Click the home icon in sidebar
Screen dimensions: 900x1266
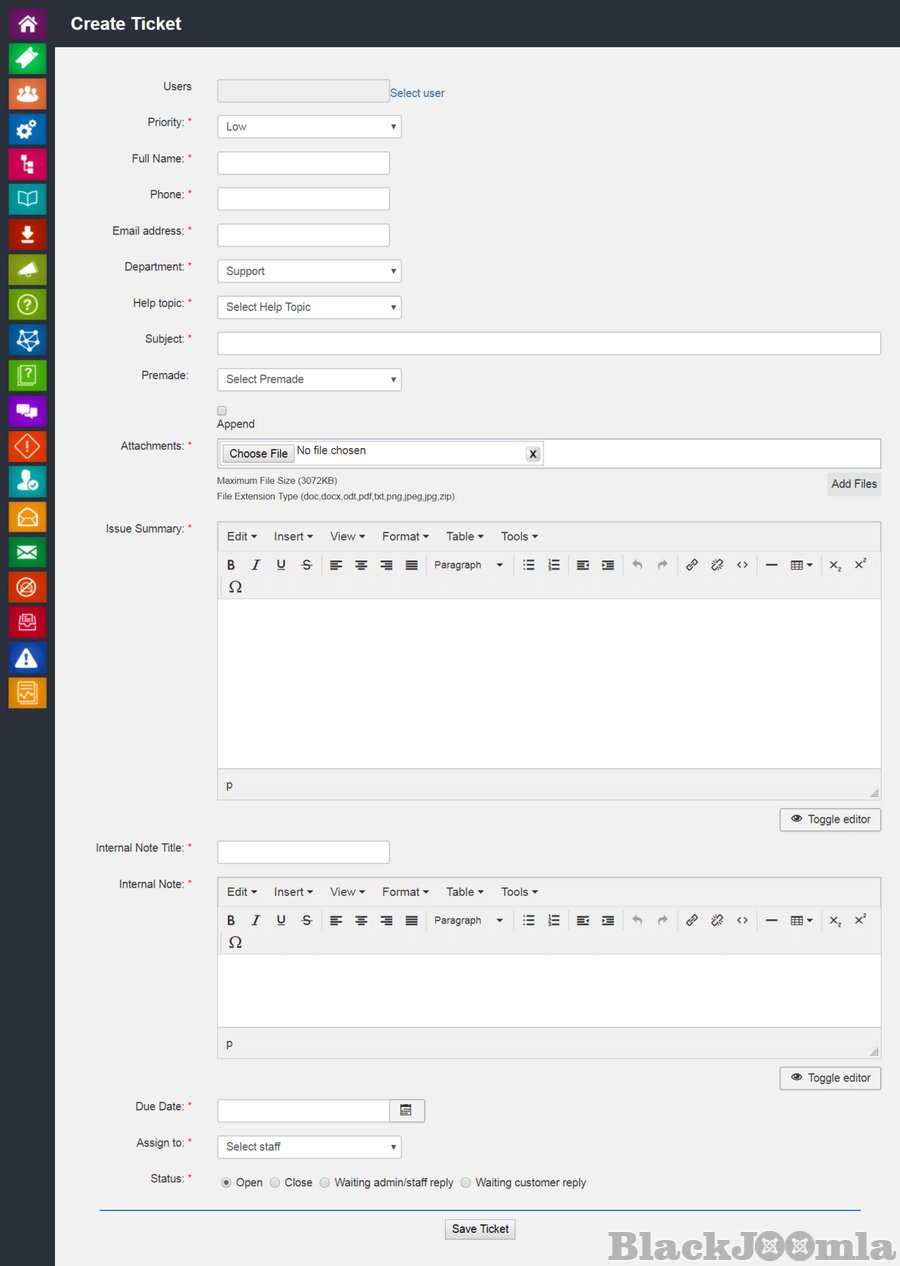[27, 23]
